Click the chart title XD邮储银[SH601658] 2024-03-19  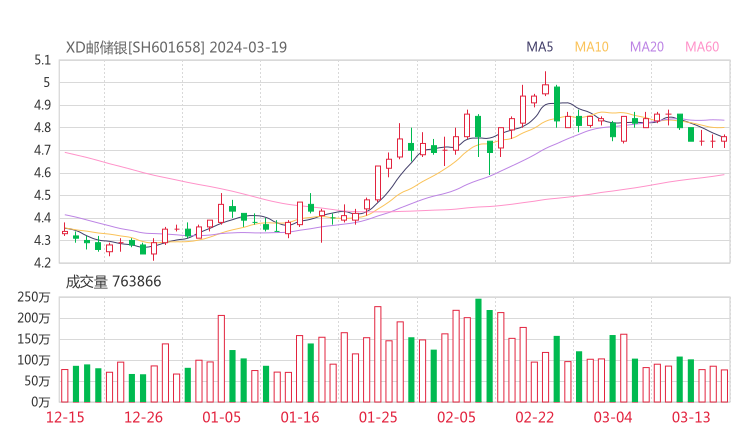point(176,47)
